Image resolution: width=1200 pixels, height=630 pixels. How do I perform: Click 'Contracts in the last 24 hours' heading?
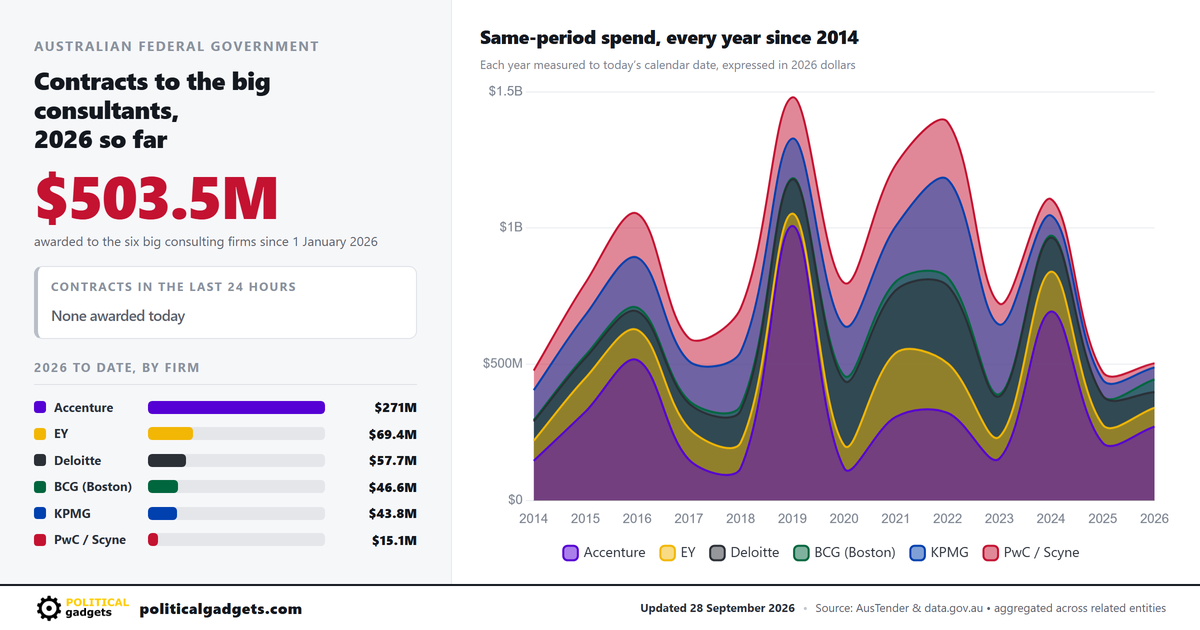click(174, 287)
